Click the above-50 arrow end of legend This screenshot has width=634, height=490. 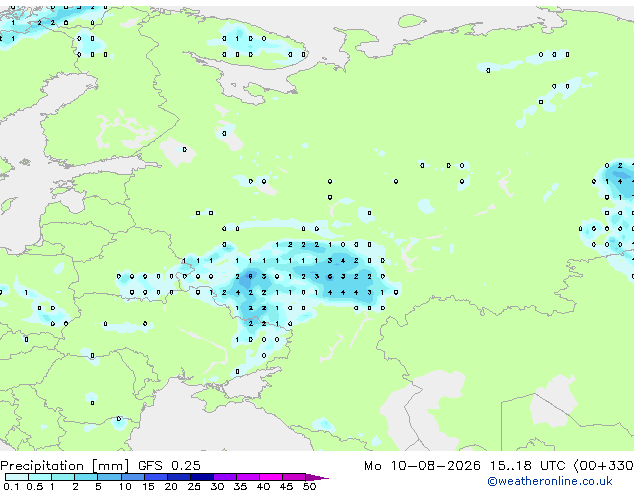click(x=317, y=477)
